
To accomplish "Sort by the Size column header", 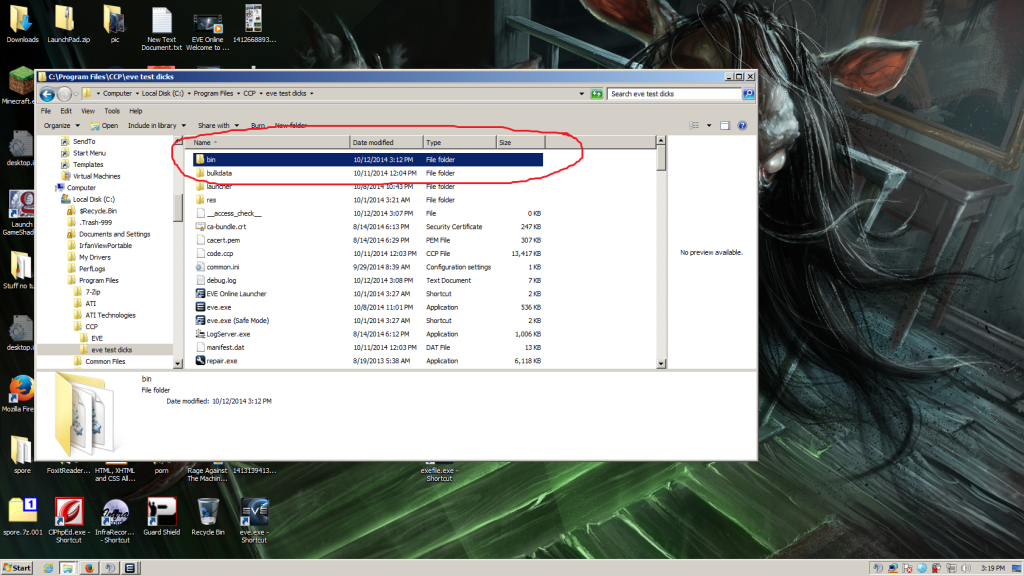I will [x=520, y=142].
